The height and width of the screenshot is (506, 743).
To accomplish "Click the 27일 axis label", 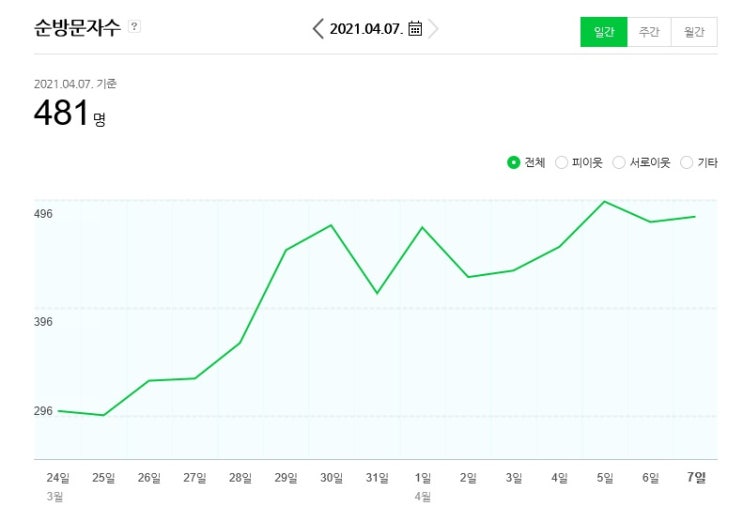I will tap(195, 478).
